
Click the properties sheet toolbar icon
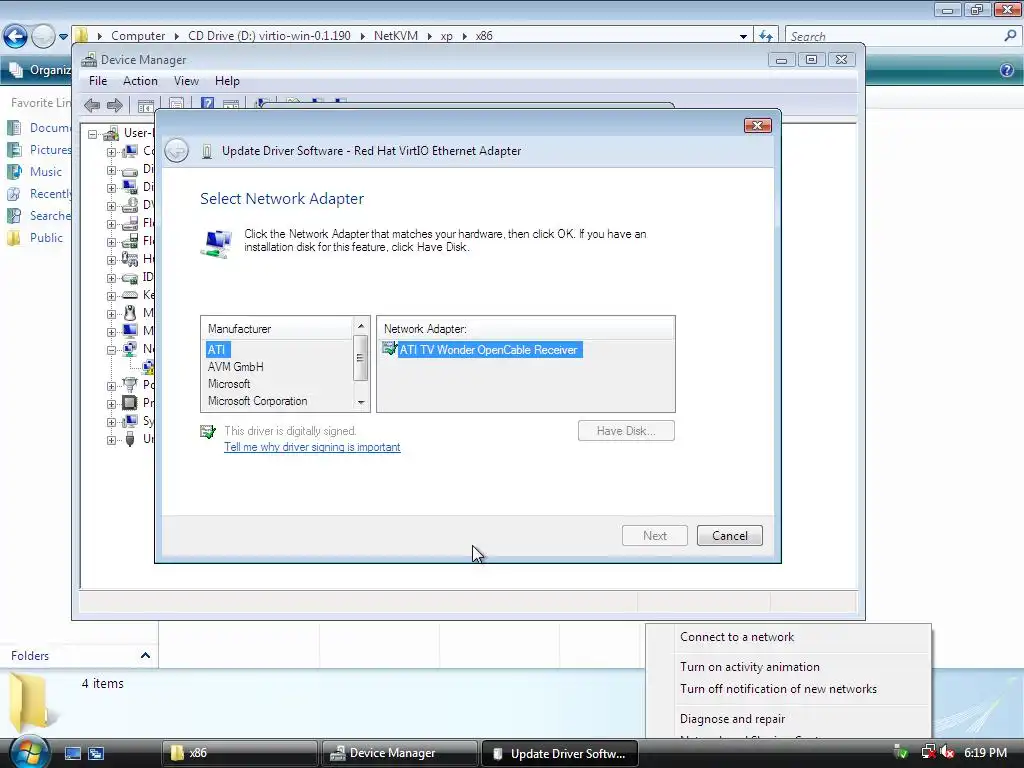pyautogui.click(x=176, y=104)
